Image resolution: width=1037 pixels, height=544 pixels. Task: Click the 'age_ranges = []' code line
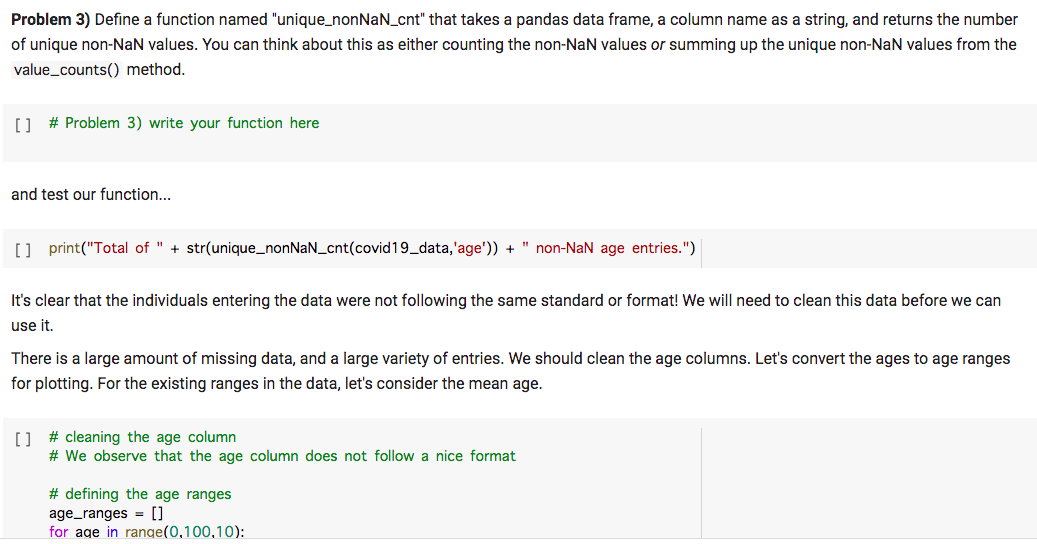coord(106,513)
